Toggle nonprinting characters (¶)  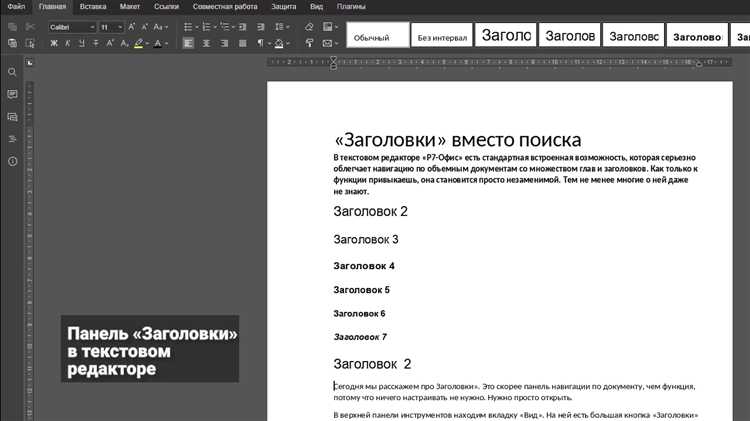coord(260,44)
